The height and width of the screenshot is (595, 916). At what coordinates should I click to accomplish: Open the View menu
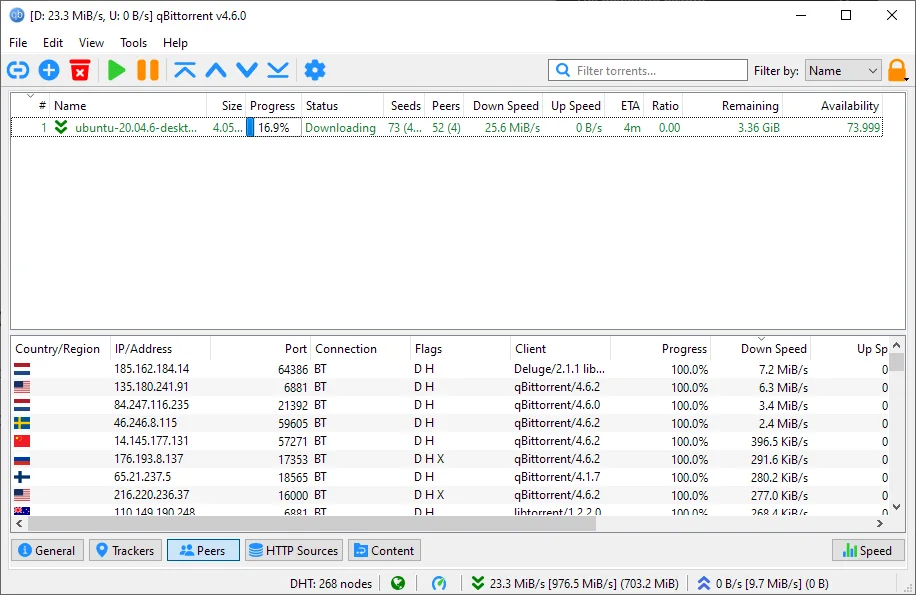point(91,43)
